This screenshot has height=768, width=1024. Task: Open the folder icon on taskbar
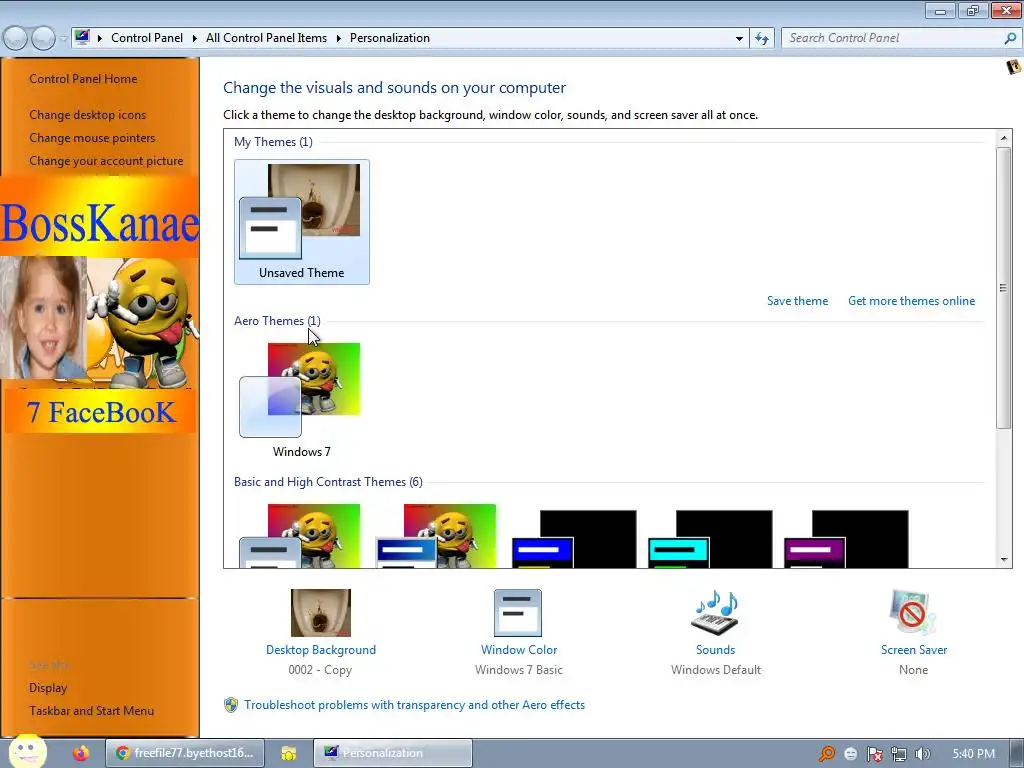pos(289,753)
